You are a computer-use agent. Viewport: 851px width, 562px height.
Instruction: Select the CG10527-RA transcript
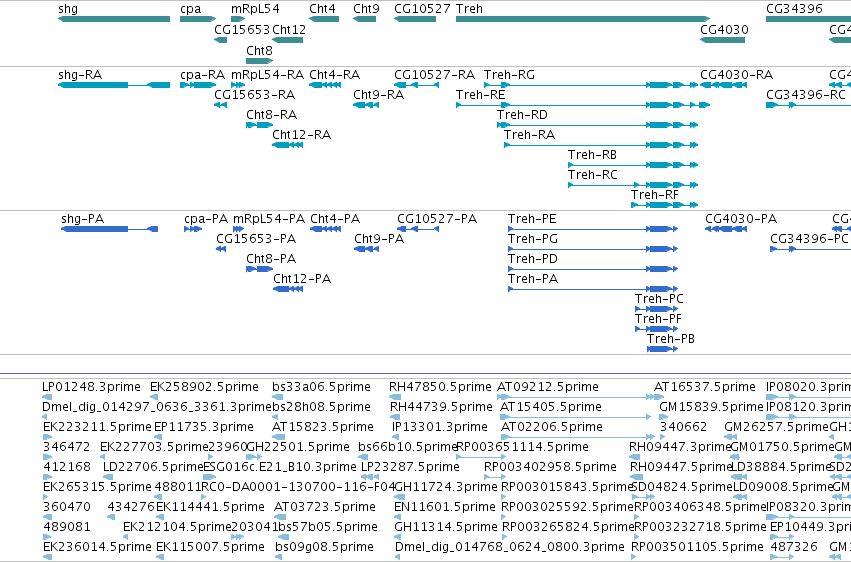click(416, 85)
